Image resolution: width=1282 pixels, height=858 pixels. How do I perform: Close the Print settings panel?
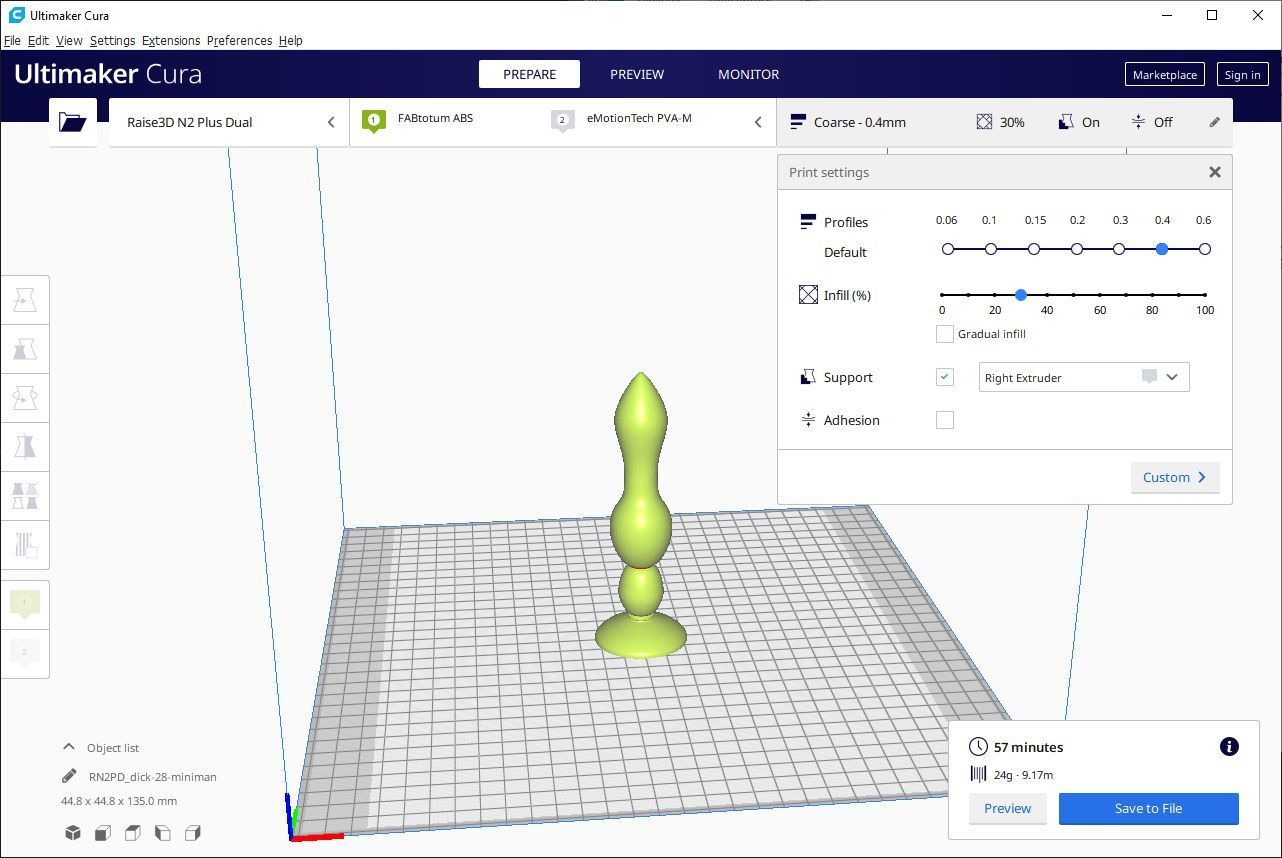pyautogui.click(x=1214, y=172)
